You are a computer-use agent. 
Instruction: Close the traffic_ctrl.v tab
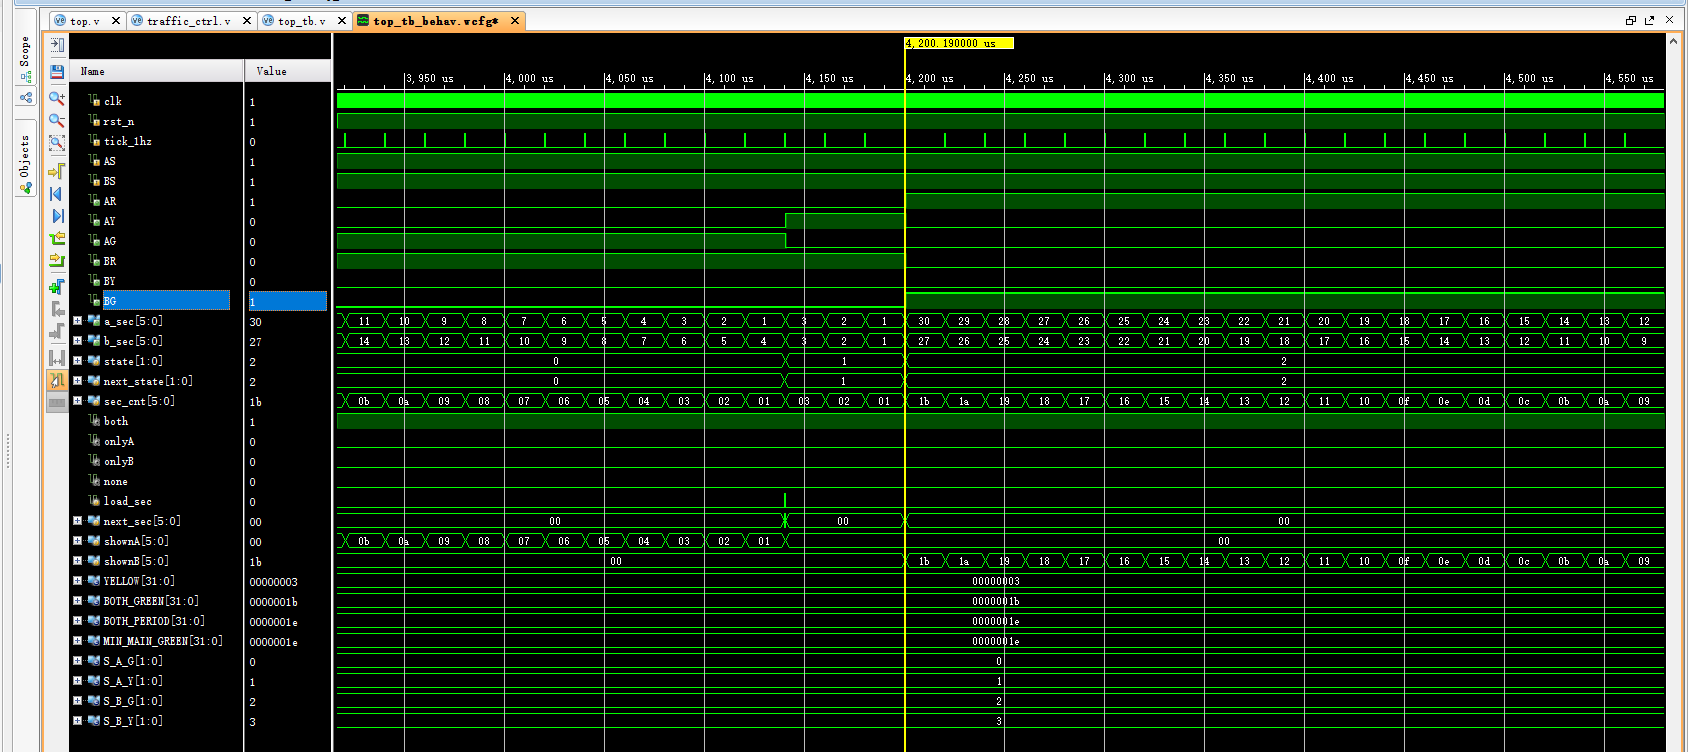click(247, 21)
